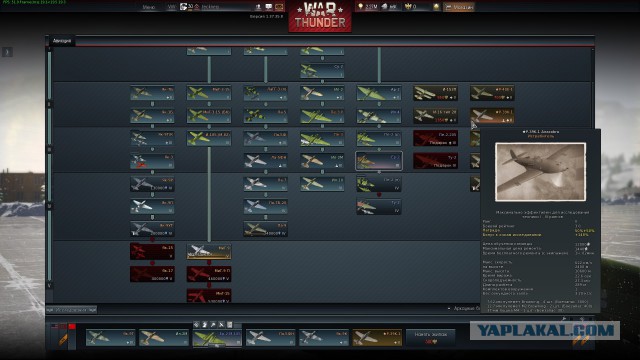Open the orange mail icon in top bar
The height and width of the screenshot is (360, 640).
(x=279, y=7)
